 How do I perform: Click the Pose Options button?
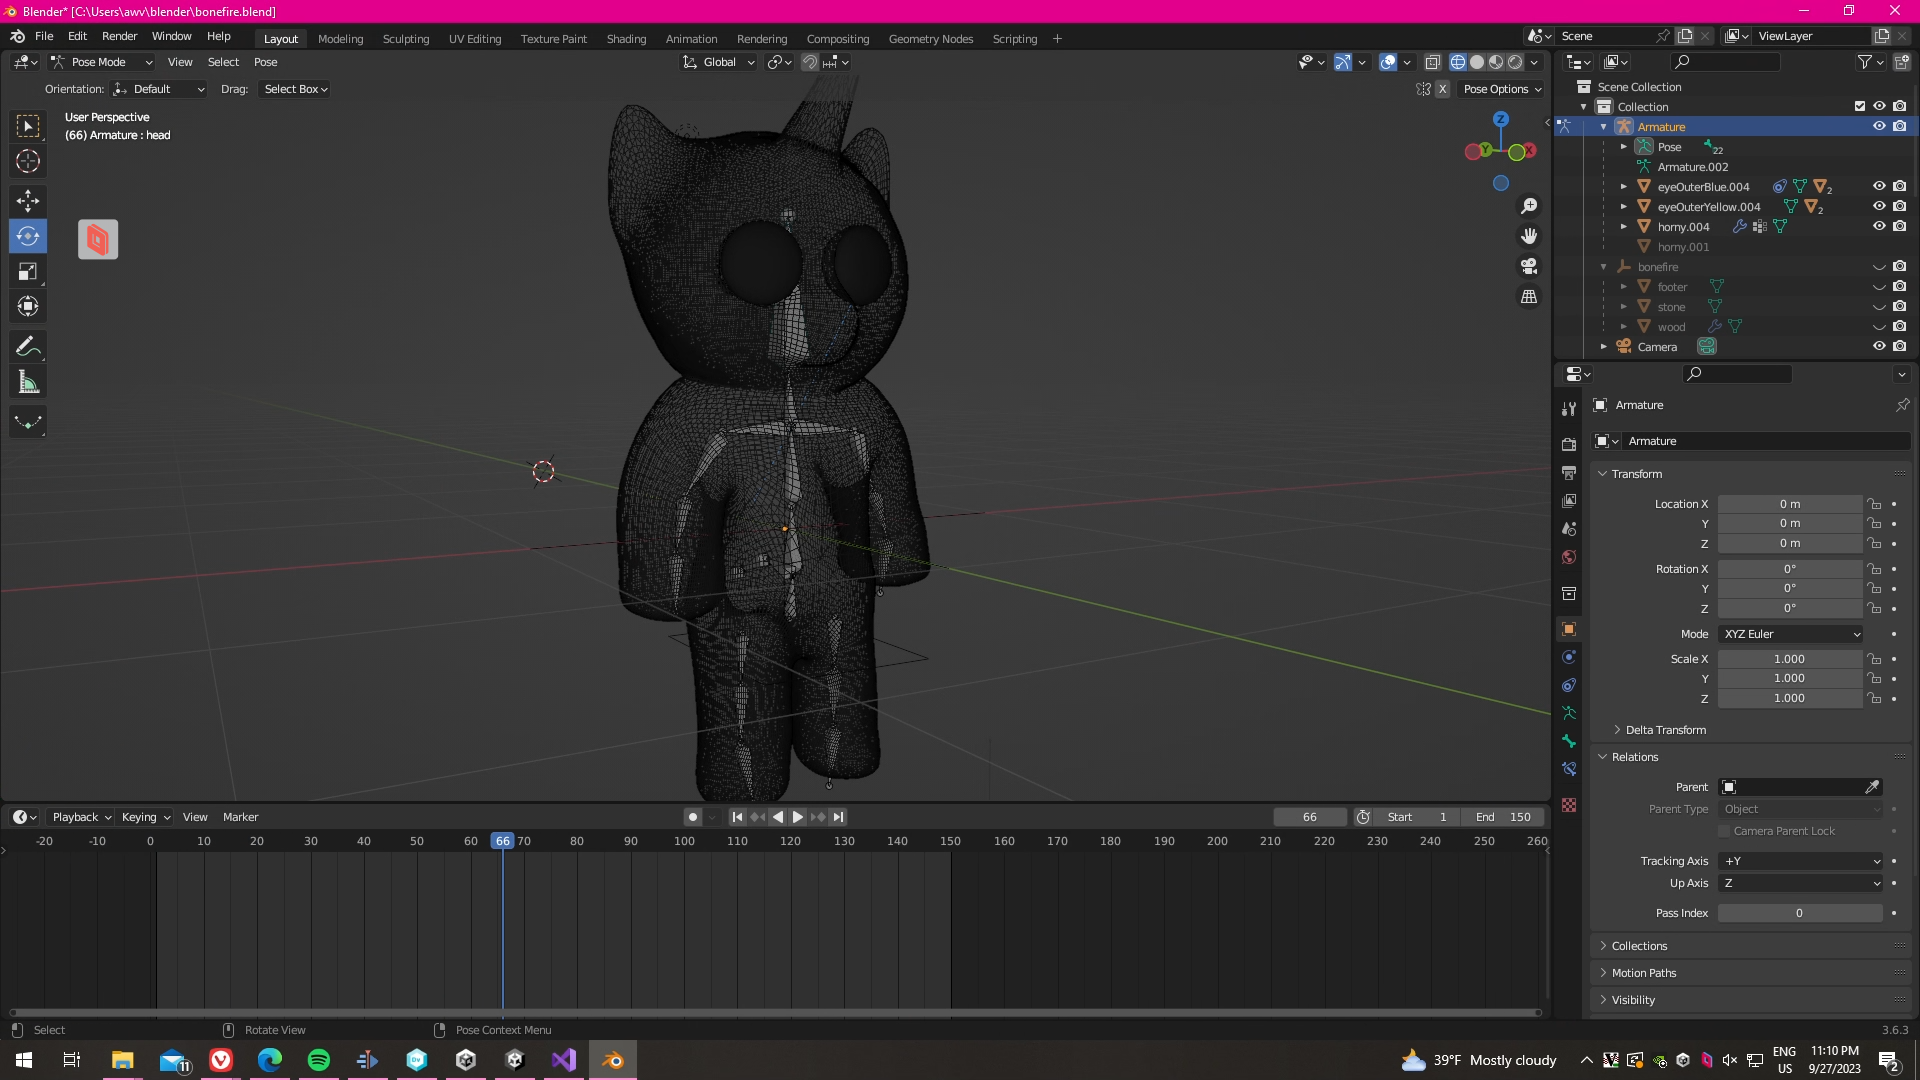[x=1501, y=89]
